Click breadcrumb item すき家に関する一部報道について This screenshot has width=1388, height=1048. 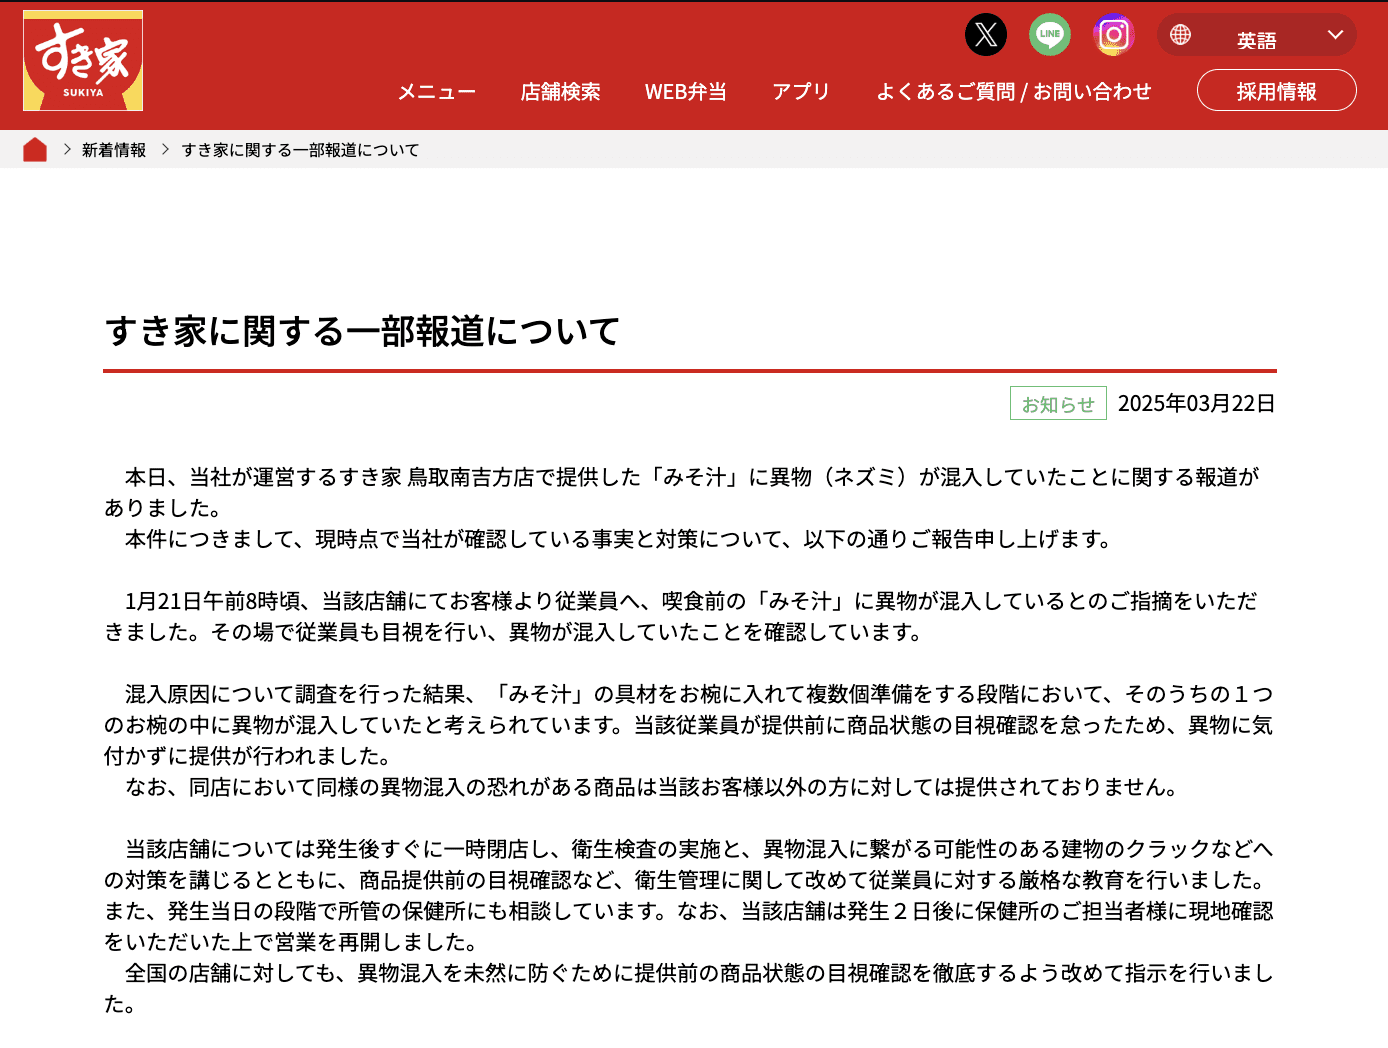click(300, 150)
